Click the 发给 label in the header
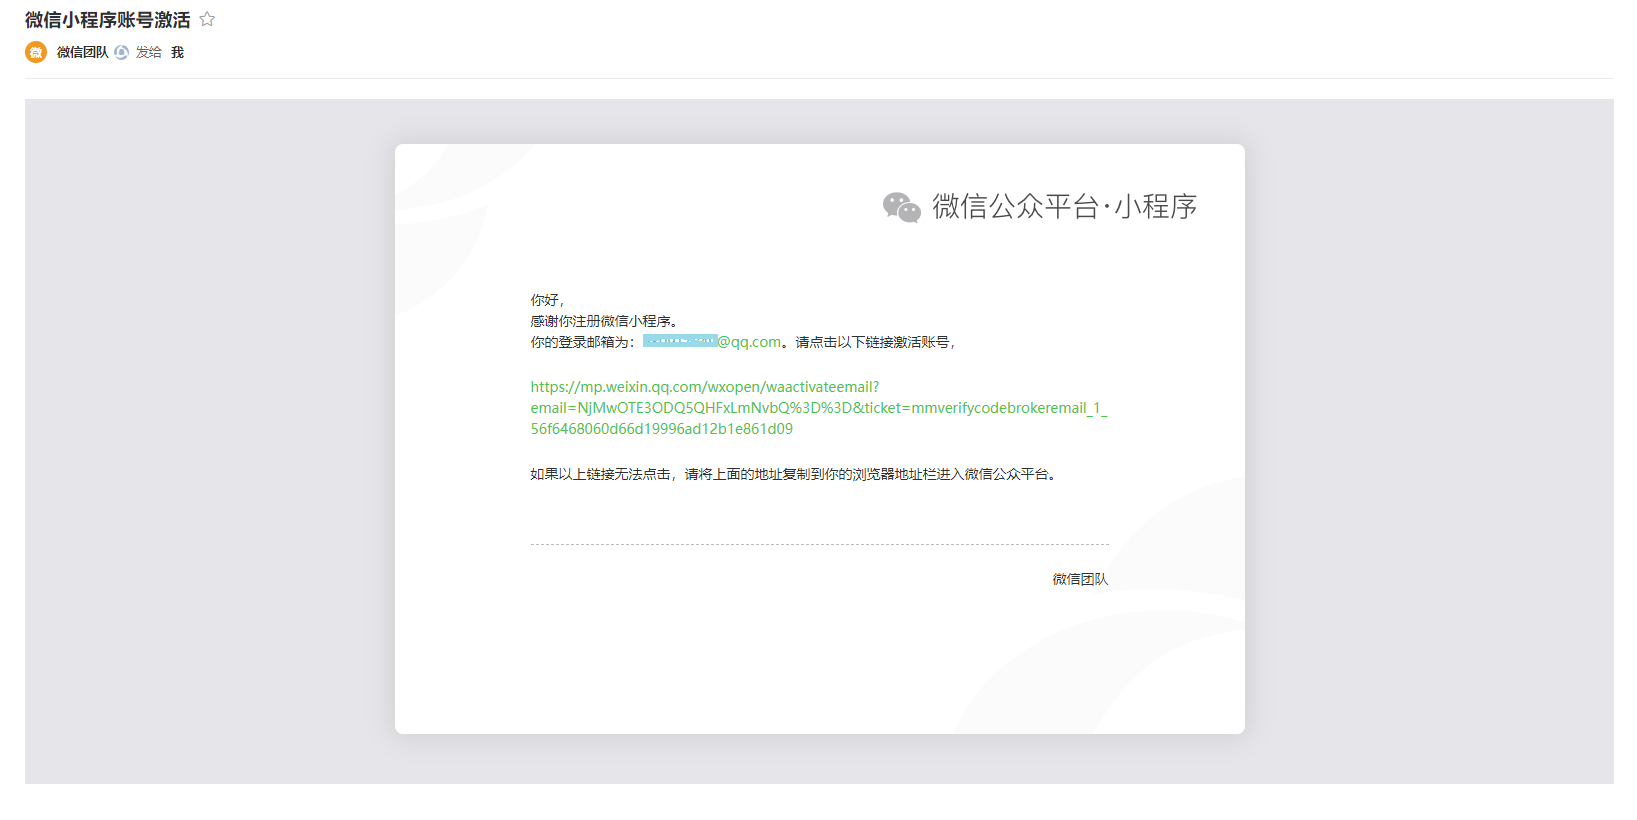This screenshot has height=820, width=1637. pos(149,52)
